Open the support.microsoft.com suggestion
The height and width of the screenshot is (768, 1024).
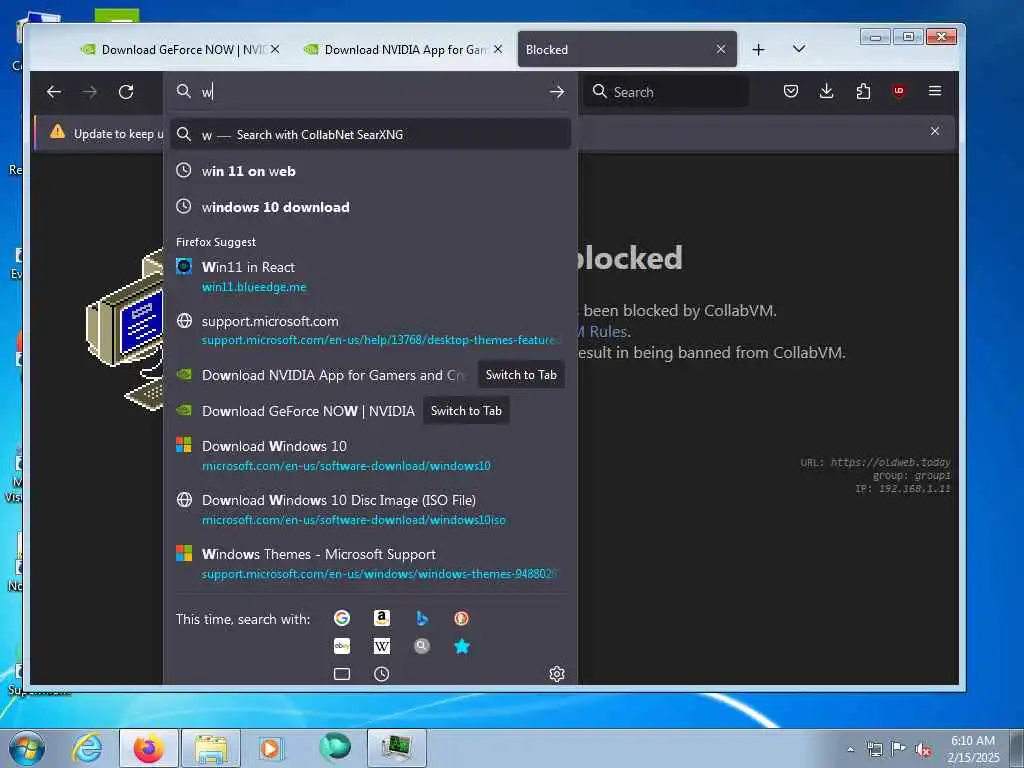tap(370, 330)
